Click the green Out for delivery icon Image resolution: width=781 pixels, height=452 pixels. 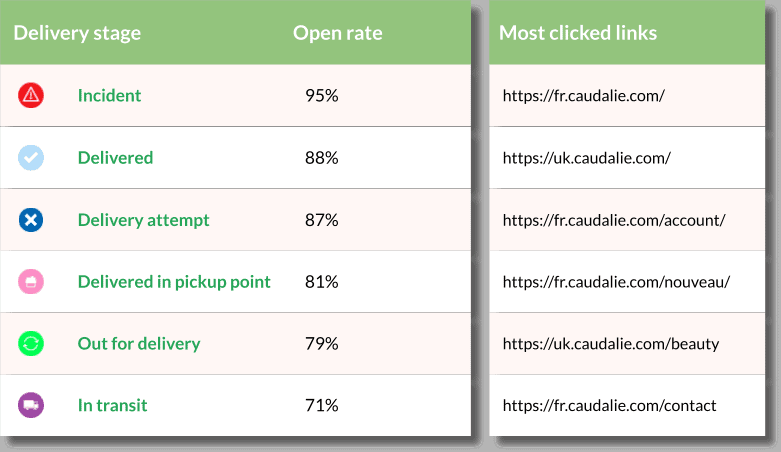[31, 343]
